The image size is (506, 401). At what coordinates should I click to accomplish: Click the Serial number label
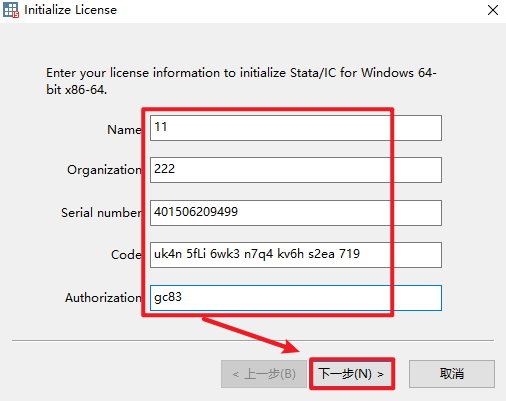(101, 213)
